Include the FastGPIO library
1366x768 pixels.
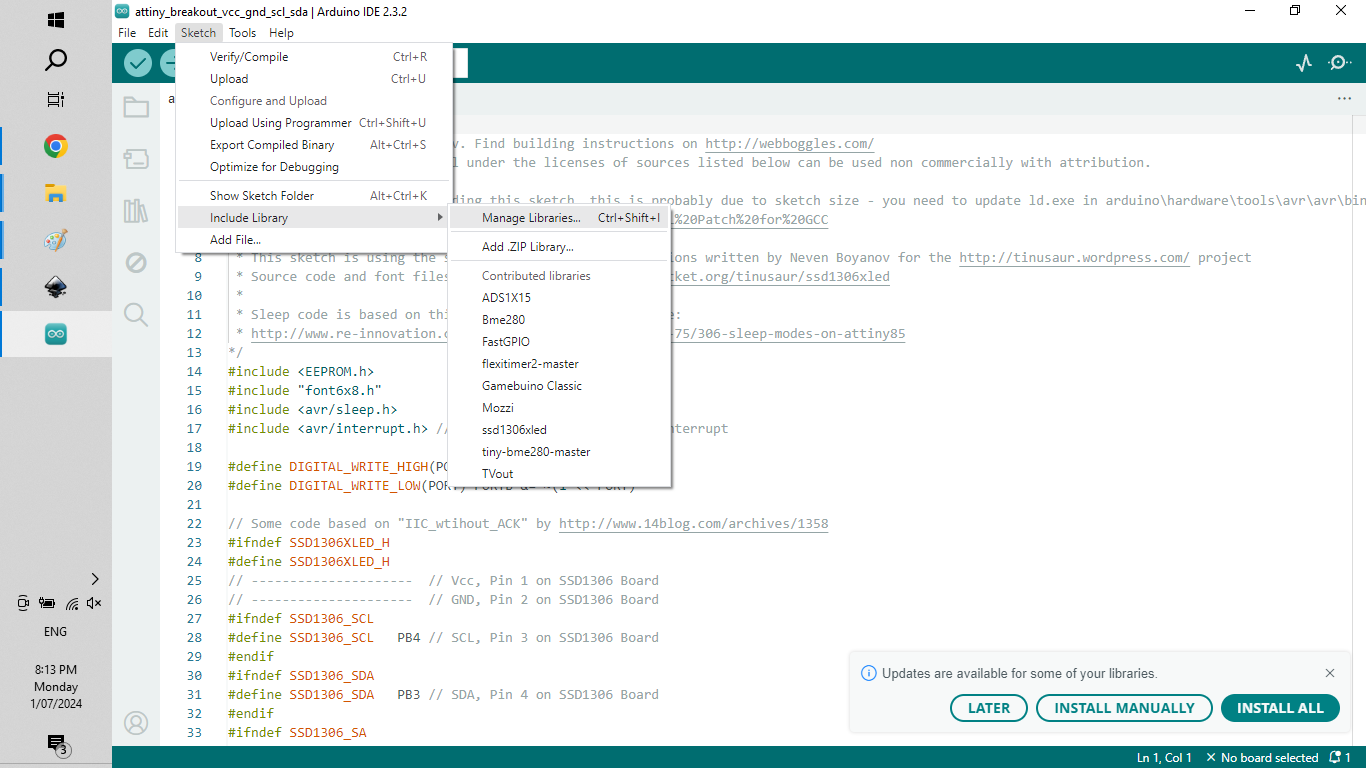point(559,342)
